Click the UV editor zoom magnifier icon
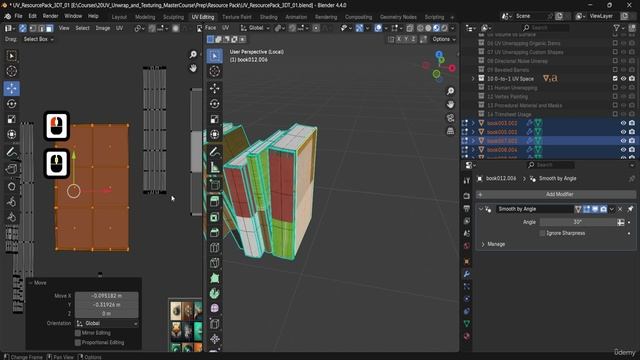This screenshot has width=640, height=360. [193, 55]
